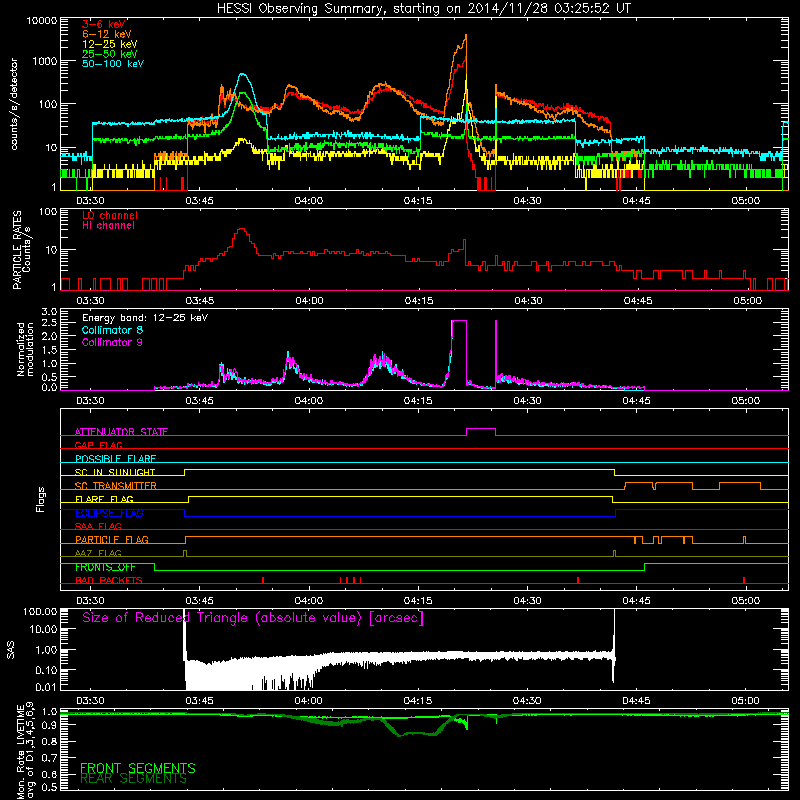Click the counts/s/detector y-axis label
The height and width of the screenshot is (800, 800).
(x=14, y=104)
